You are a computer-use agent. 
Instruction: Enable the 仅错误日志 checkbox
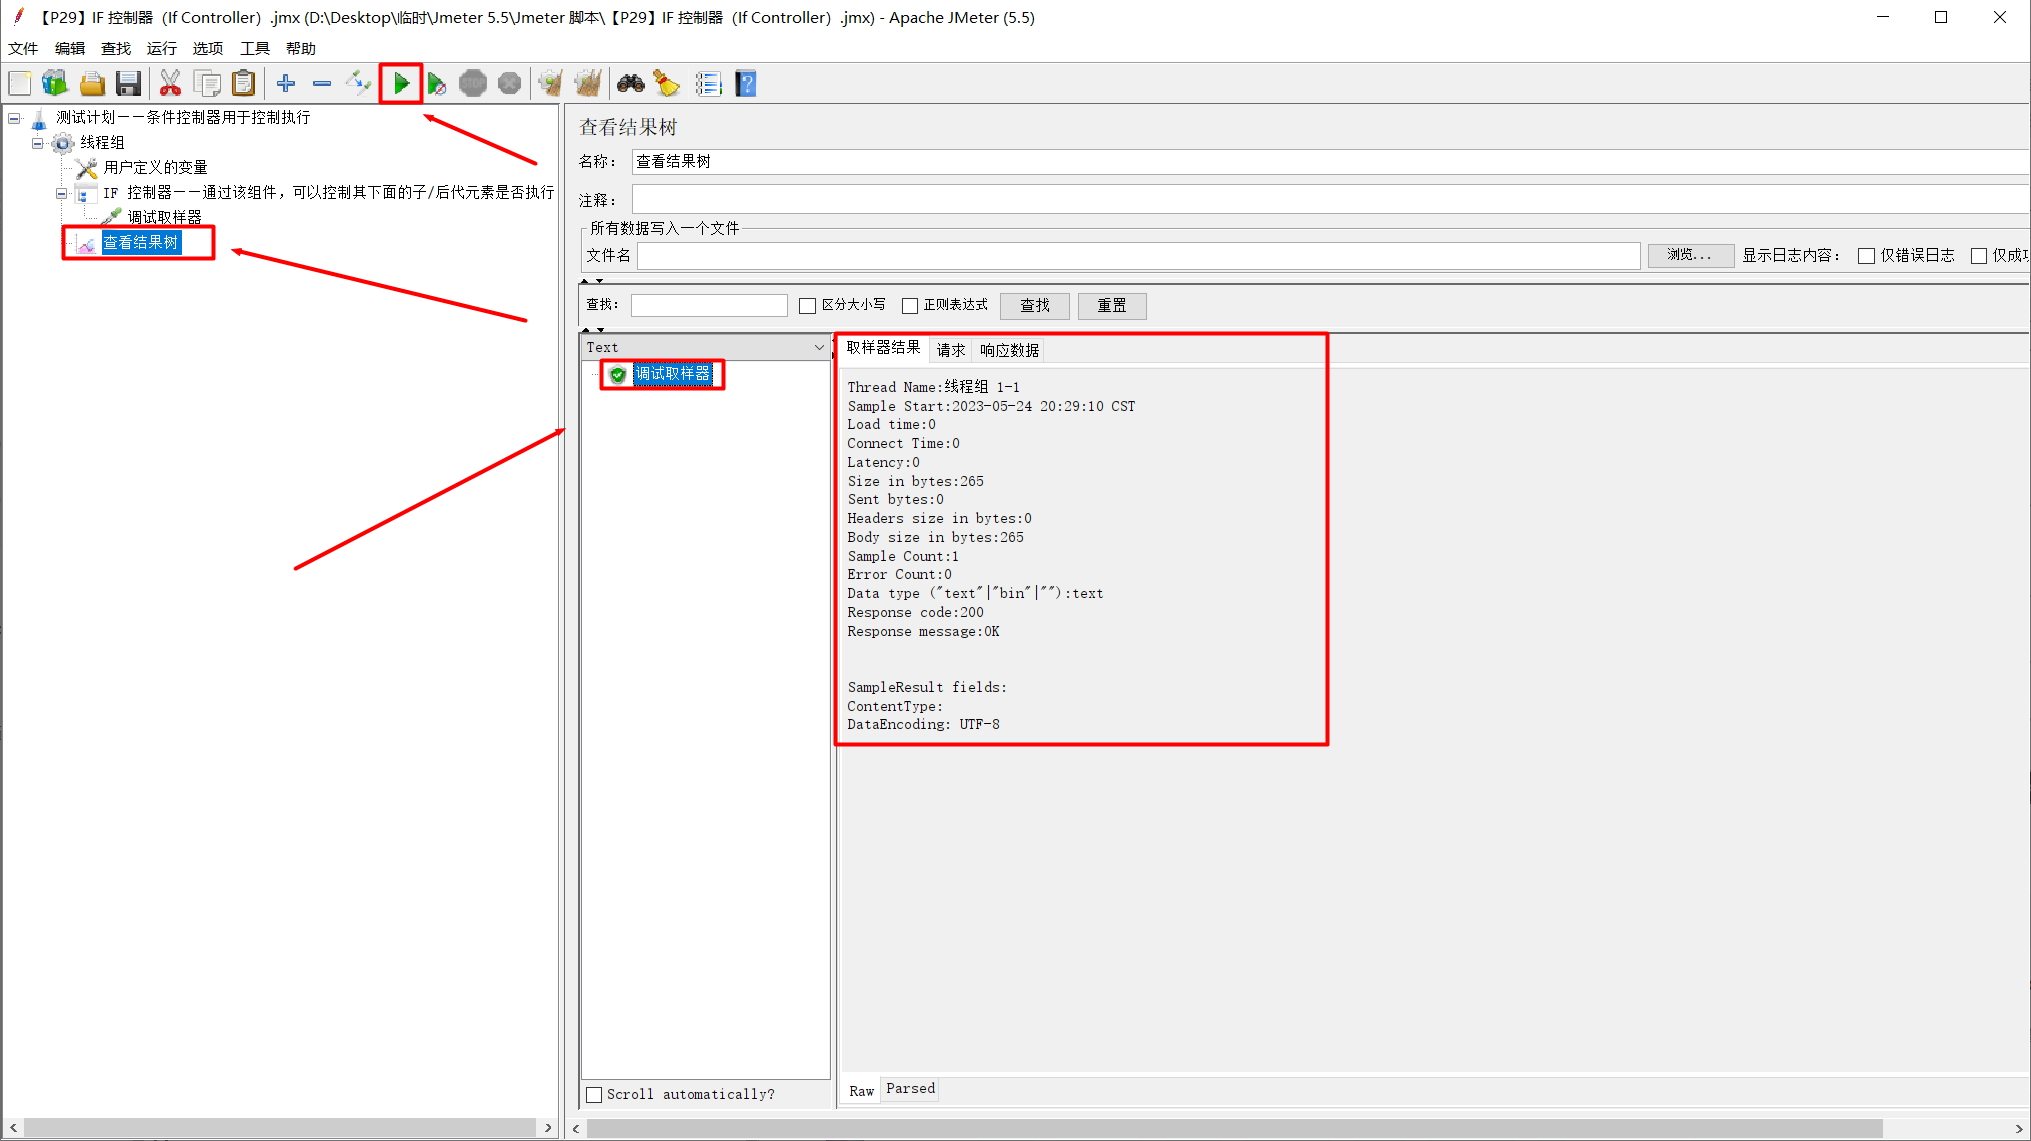click(1865, 256)
